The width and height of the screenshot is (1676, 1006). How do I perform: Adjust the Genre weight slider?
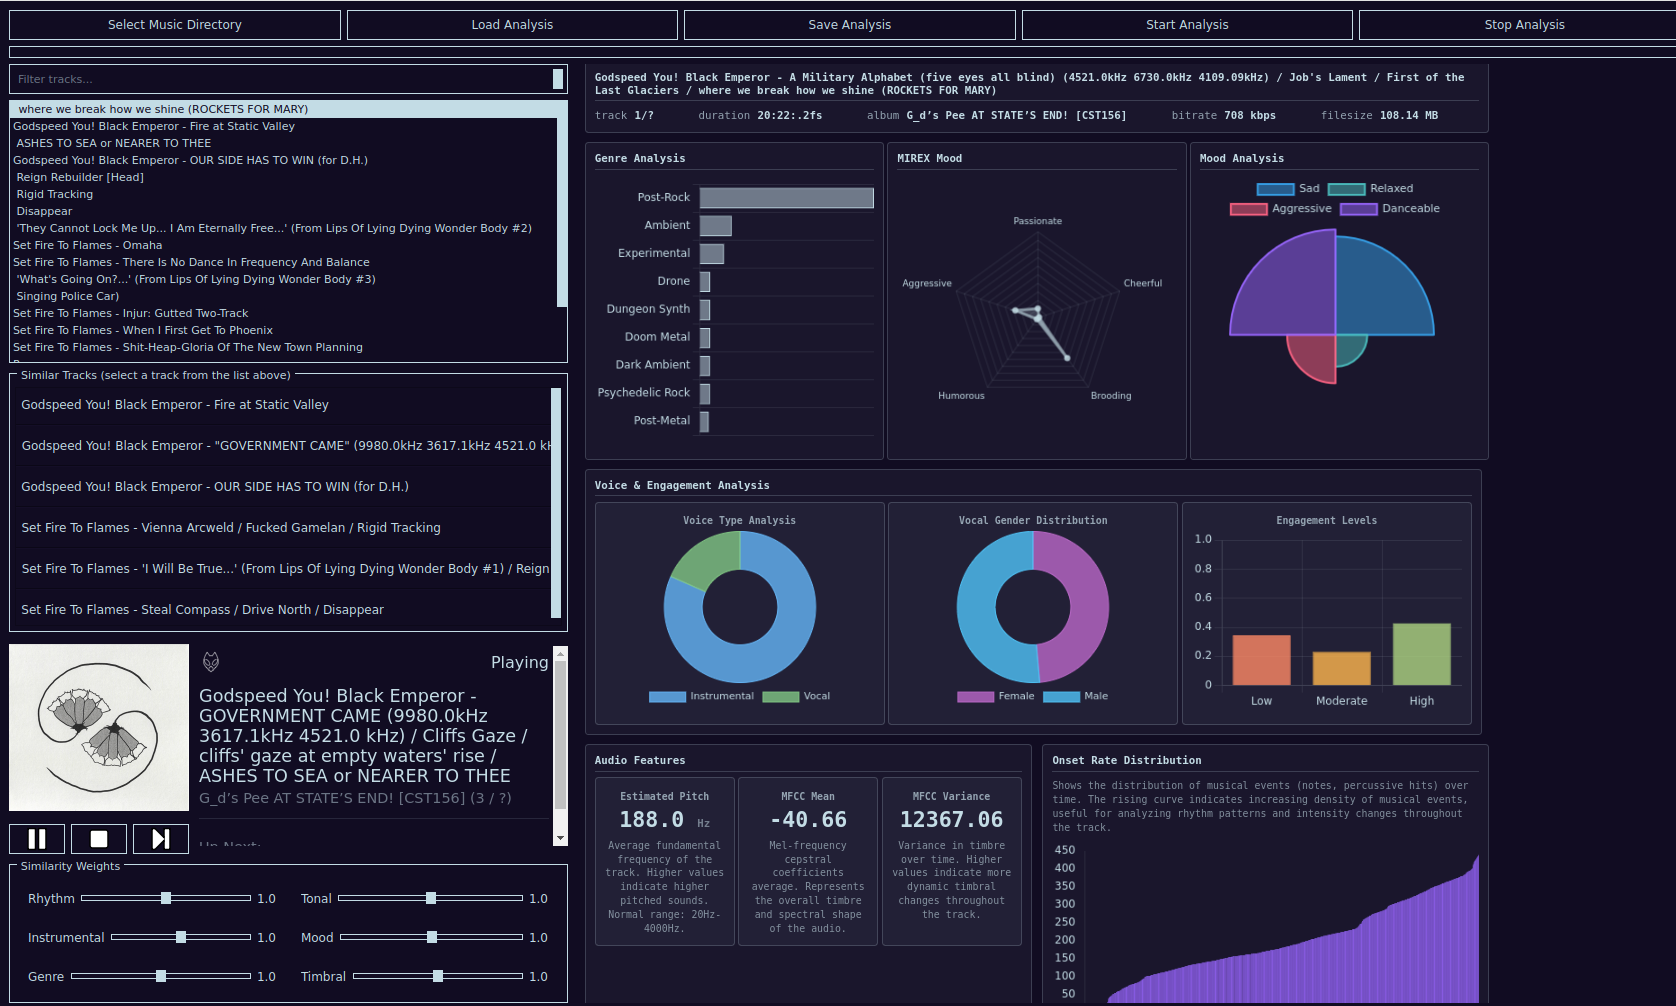161,977
